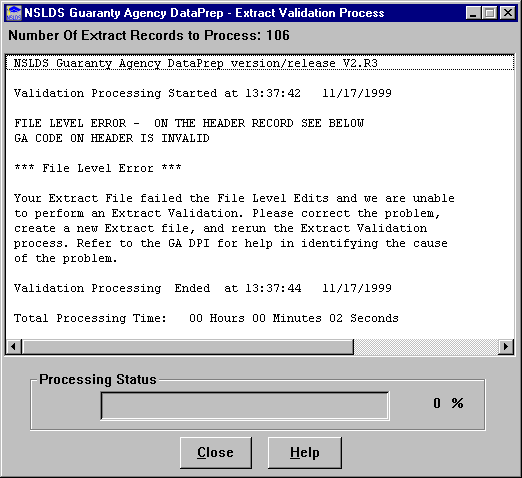Click the Processing Status progress bar
The height and width of the screenshot is (478, 522).
pos(245,406)
